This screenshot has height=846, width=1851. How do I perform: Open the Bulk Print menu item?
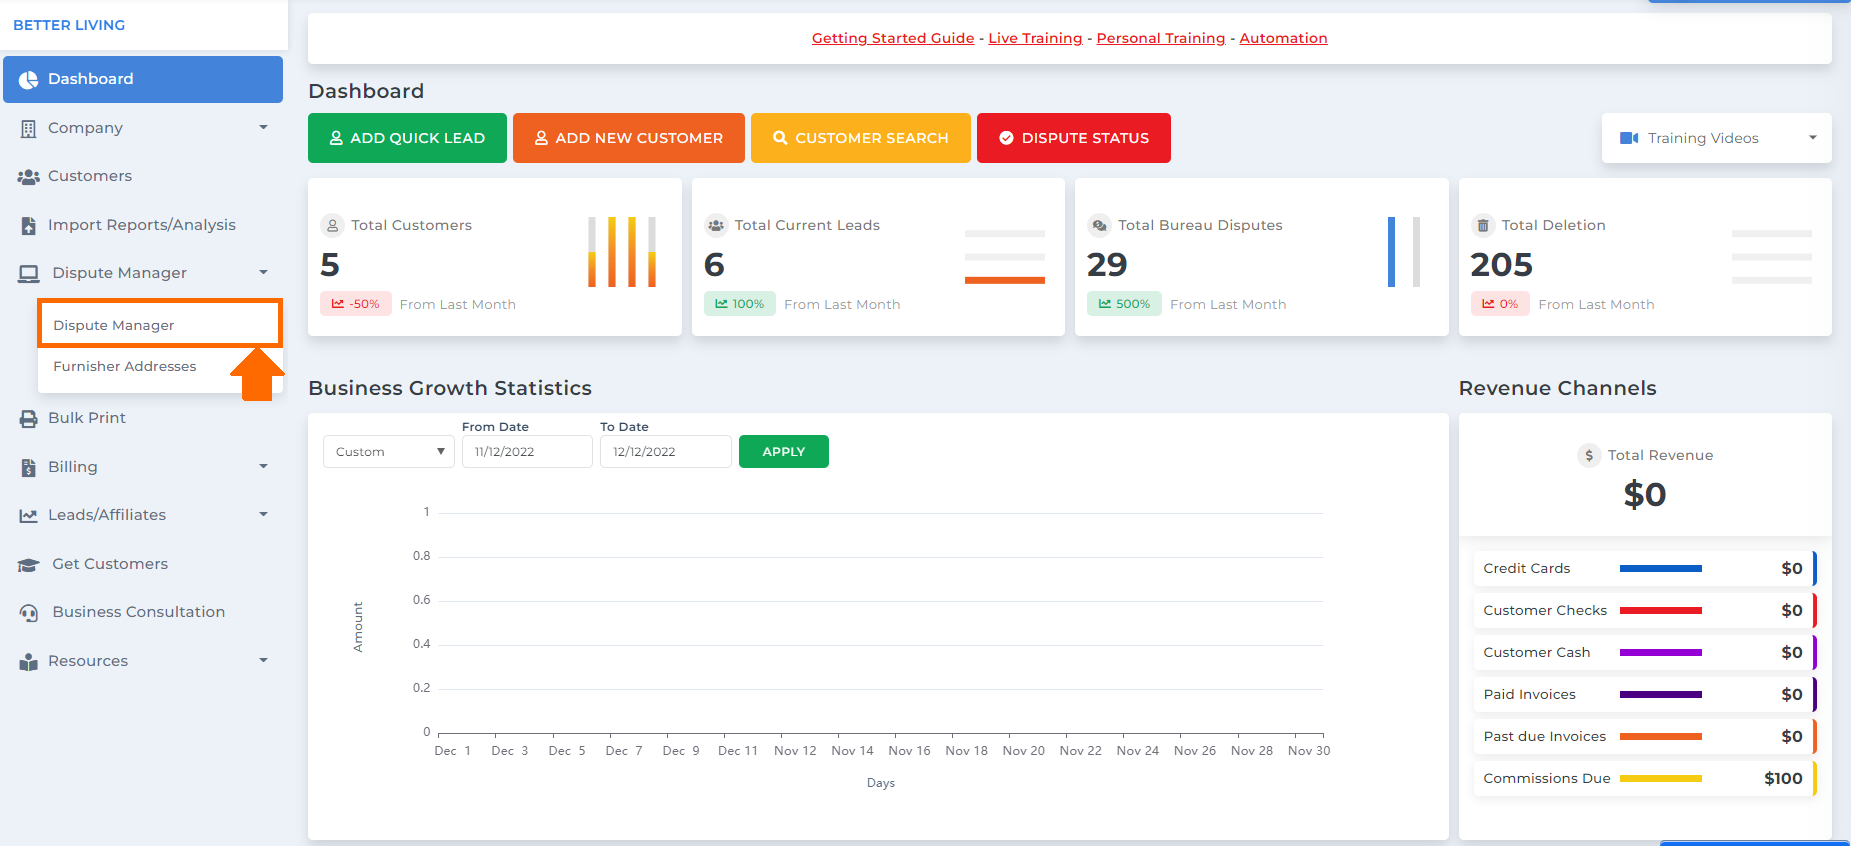pos(143,418)
